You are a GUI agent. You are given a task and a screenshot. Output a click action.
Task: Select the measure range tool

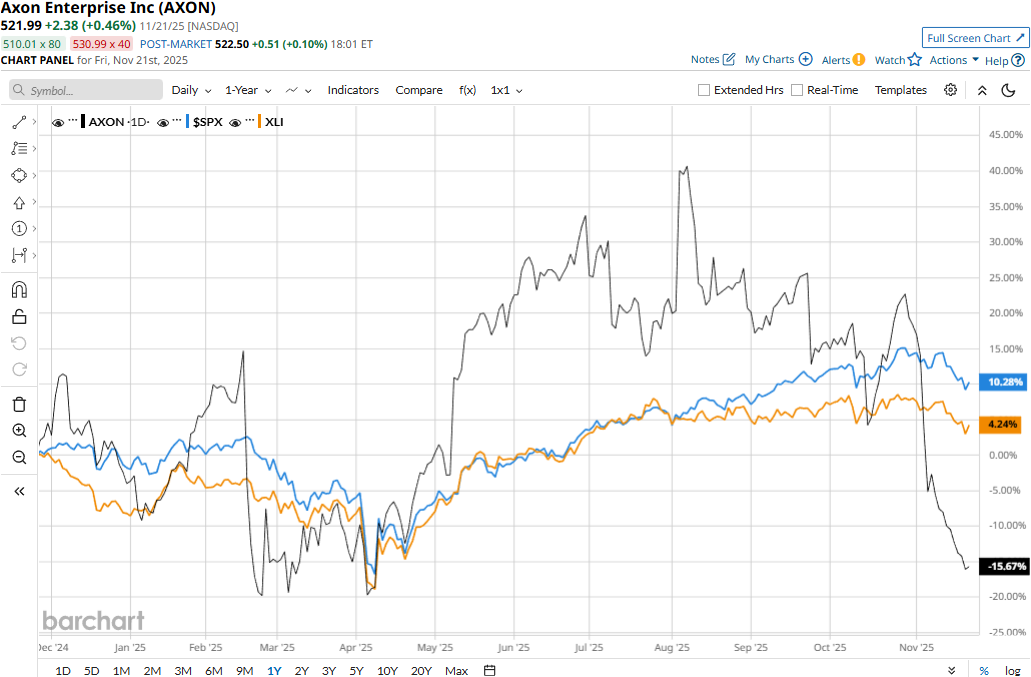19,256
